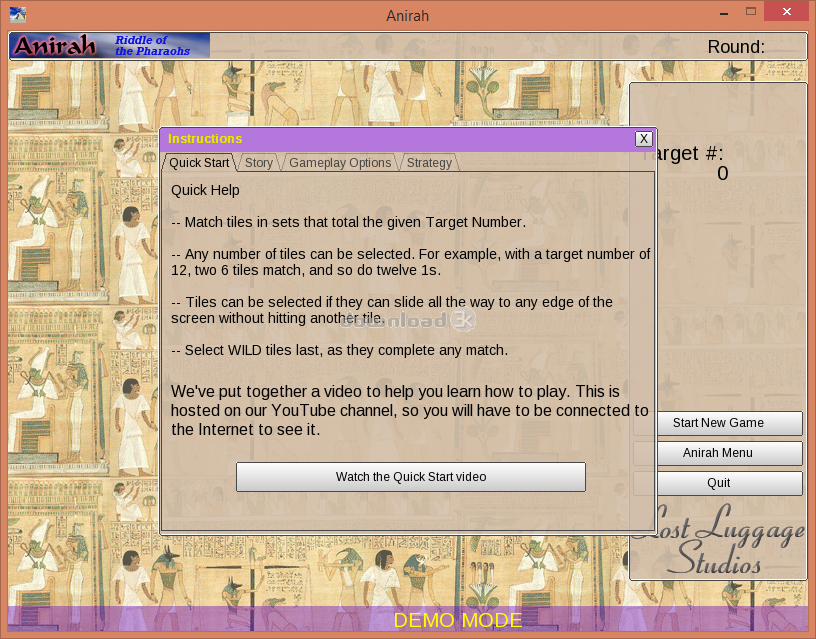This screenshot has height=639, width=816.
Task: Click the Round: label
Action: click(736, 47)
